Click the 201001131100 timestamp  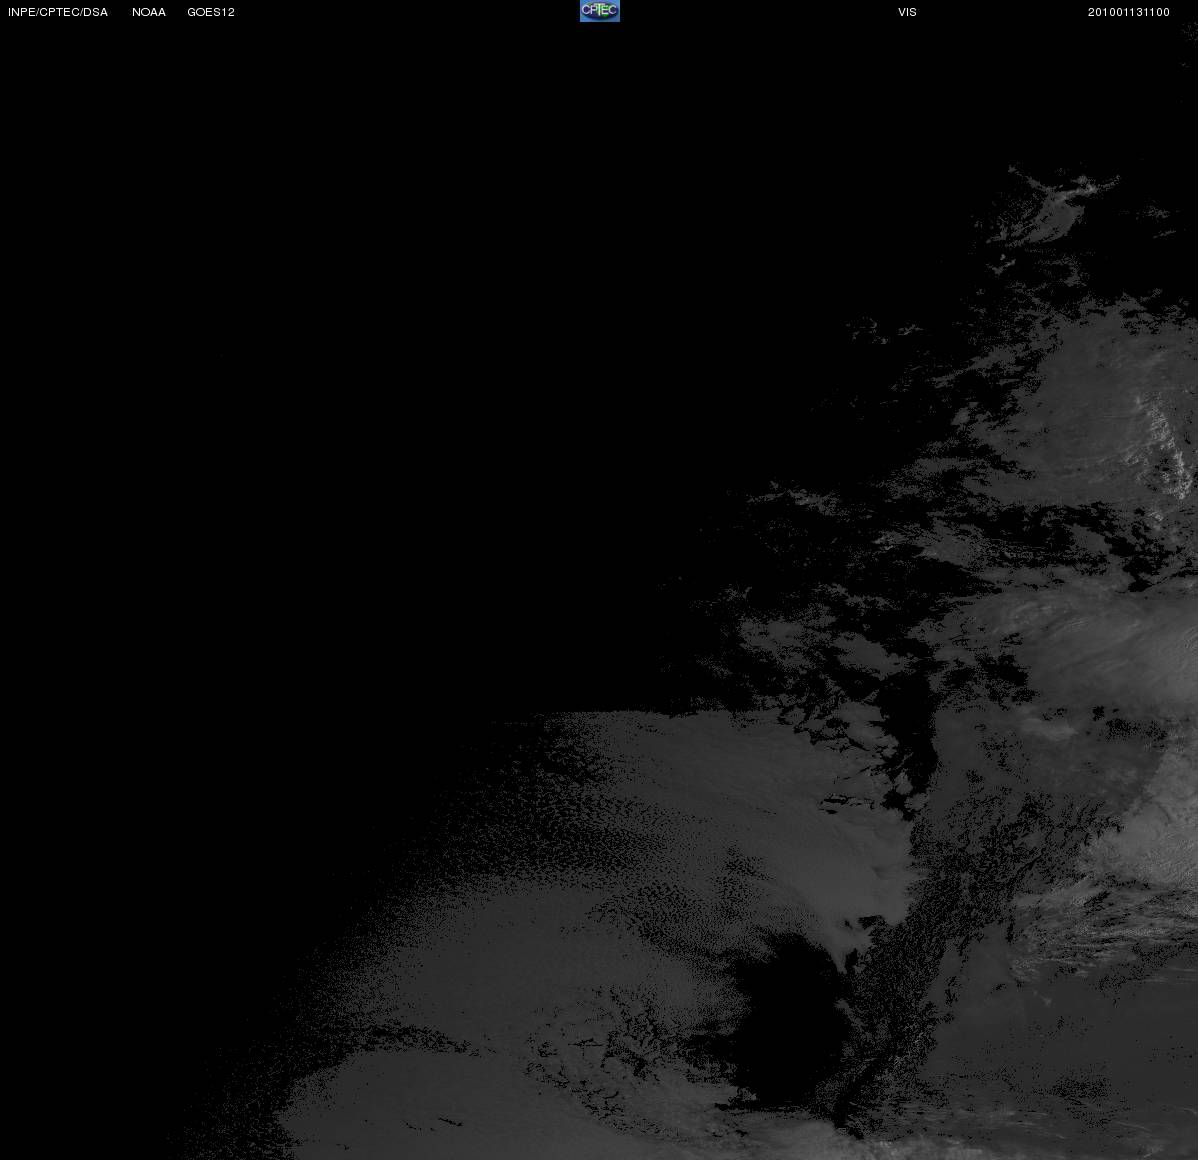[1128, 12]
